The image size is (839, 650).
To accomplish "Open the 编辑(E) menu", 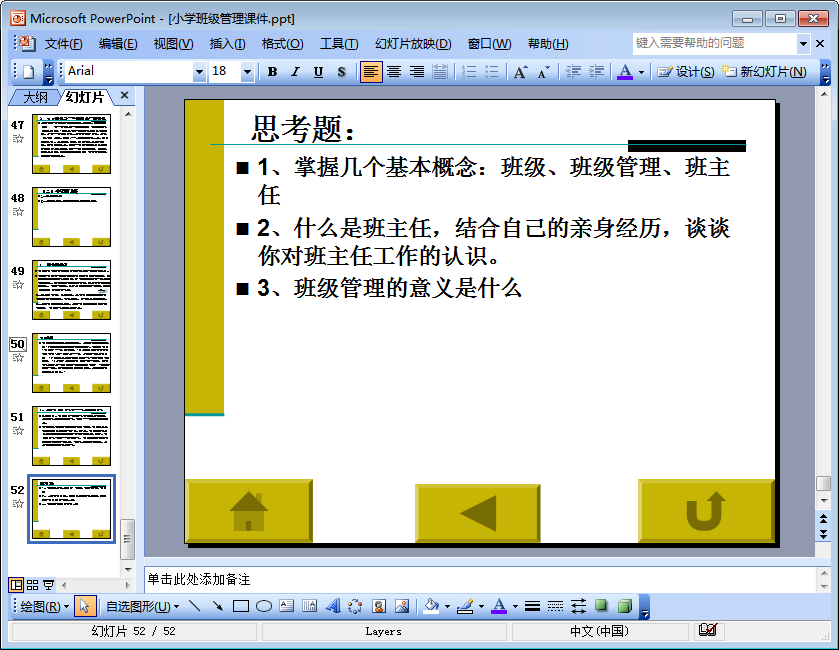I will pos(118,44).
